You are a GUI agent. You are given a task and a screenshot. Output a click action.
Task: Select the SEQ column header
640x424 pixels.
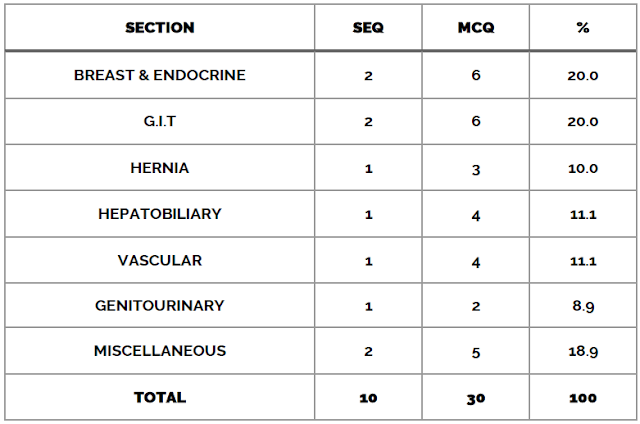[368, 28]
